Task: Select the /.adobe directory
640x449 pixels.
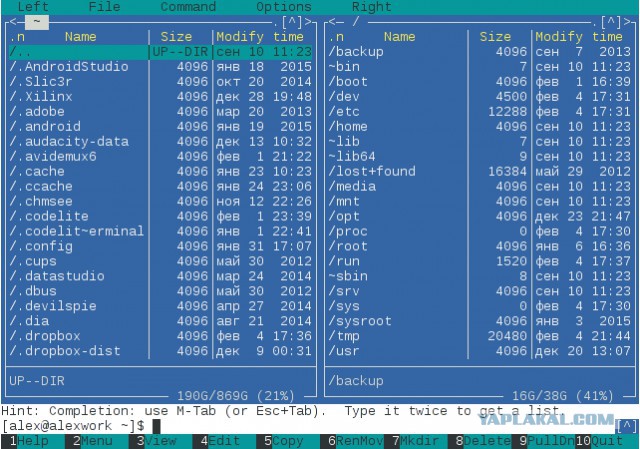Action: (x=160, y=111)
